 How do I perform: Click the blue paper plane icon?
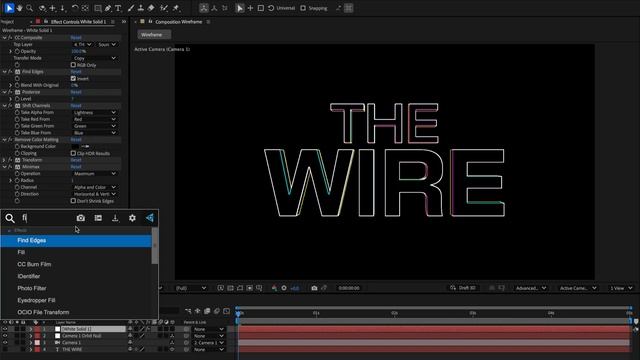150,218
